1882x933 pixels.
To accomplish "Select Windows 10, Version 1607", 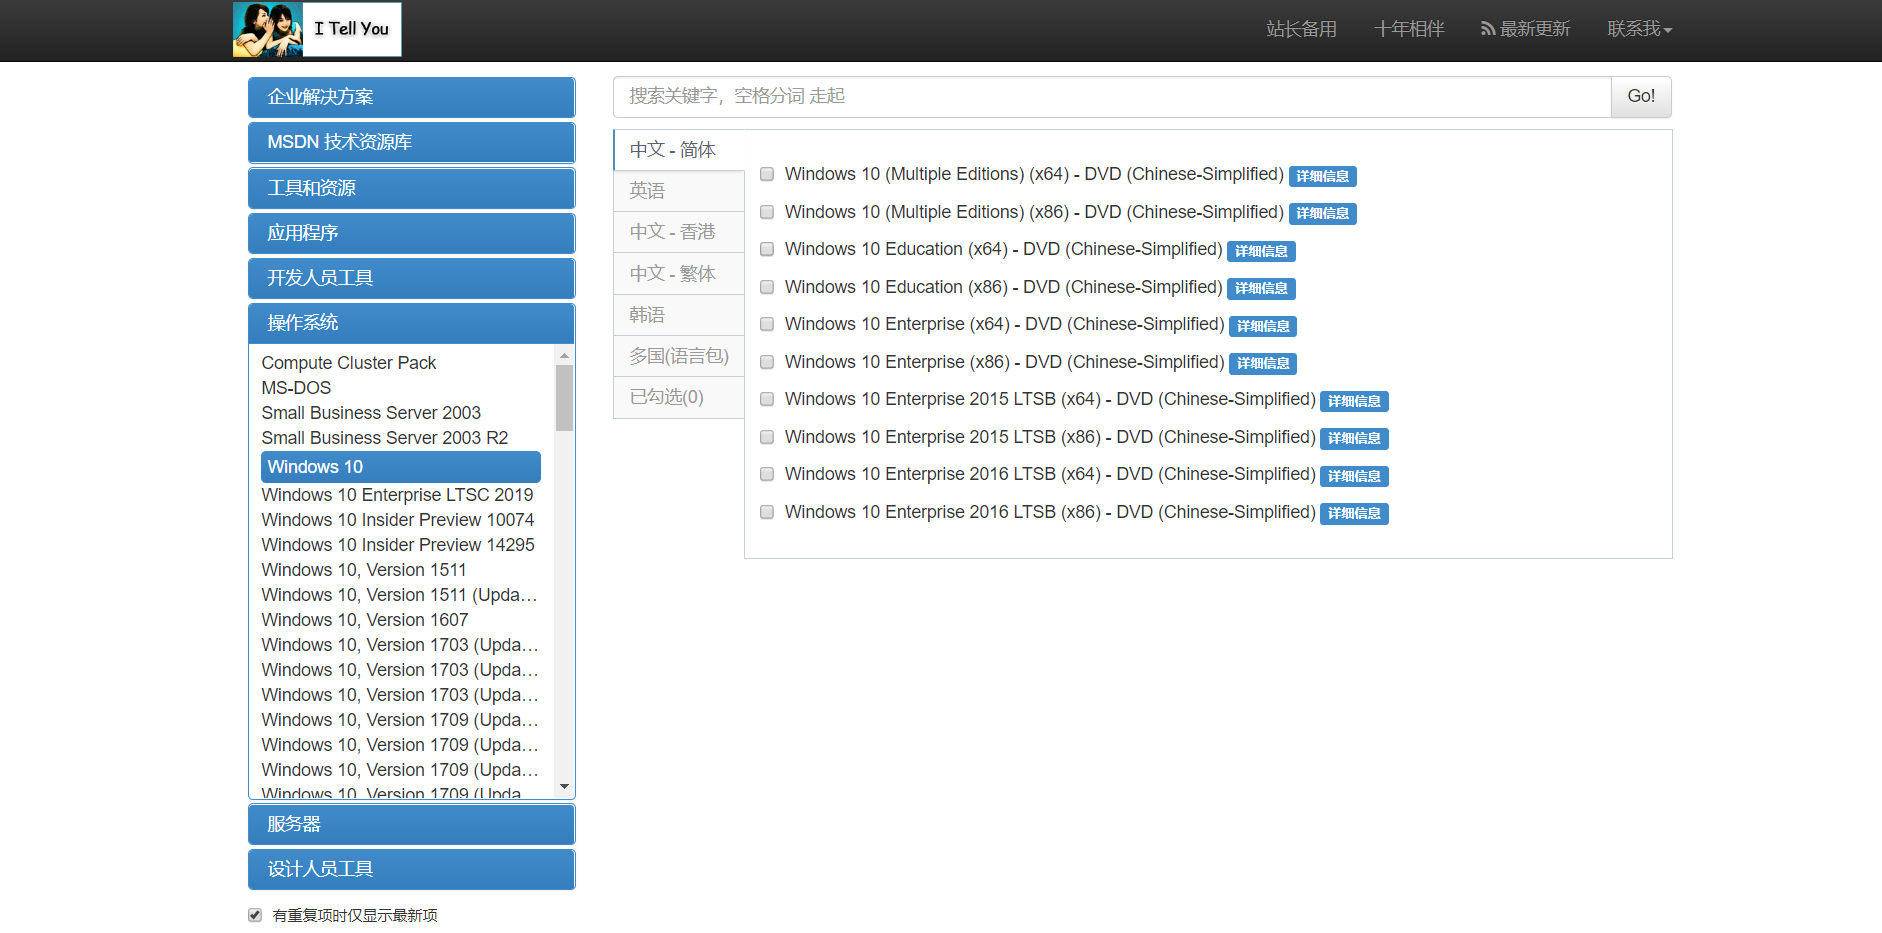I will tap(365, 620).
